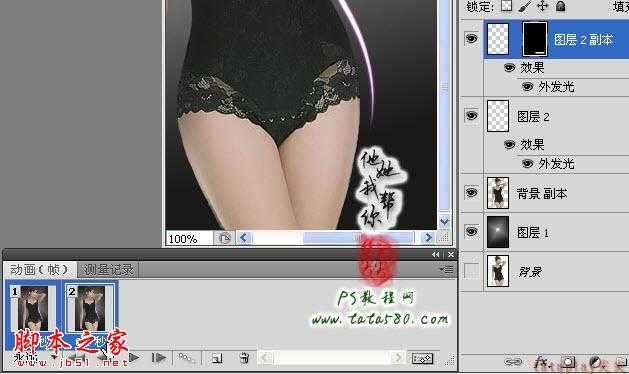Click 效果 label under 图层 2 副本
Screen dimensions: 629x374
click(532, 67)
